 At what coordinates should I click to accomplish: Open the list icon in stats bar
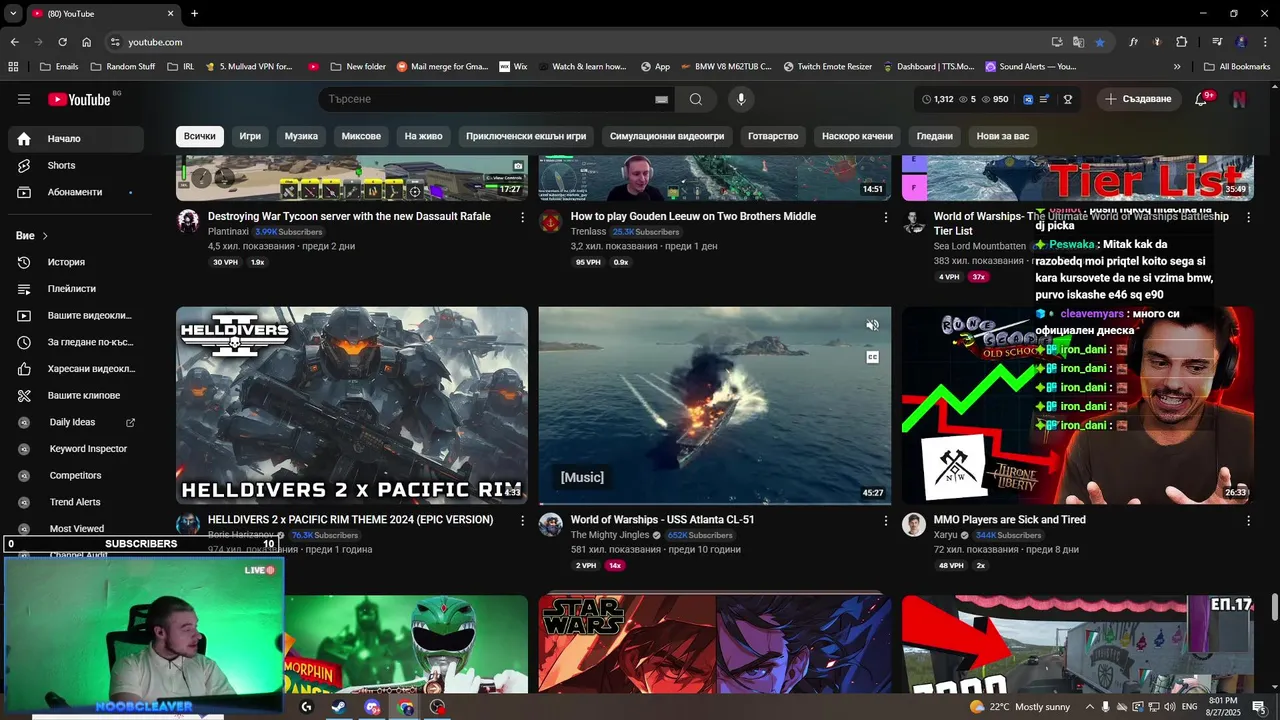click(1045, 99)
